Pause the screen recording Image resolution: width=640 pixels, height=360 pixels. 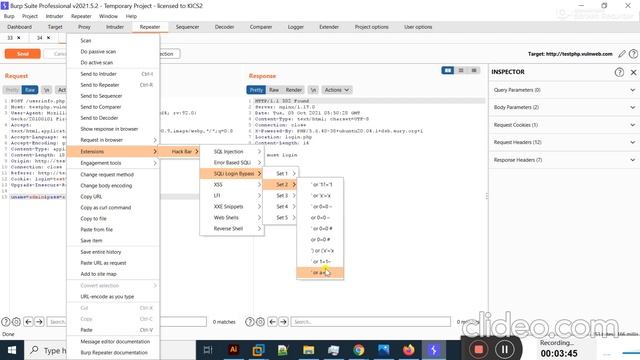(504, 350)
